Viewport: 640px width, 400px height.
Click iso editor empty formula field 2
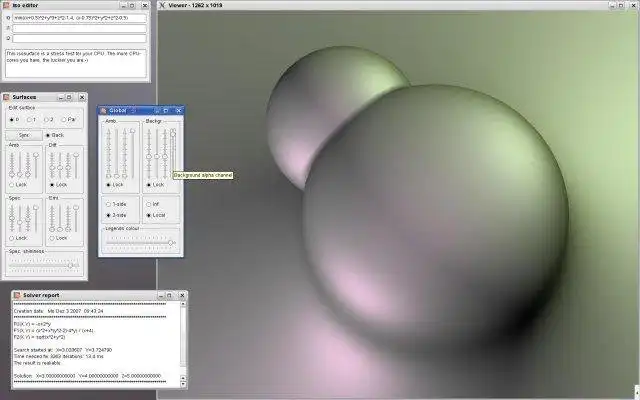(x=79, y=38)
